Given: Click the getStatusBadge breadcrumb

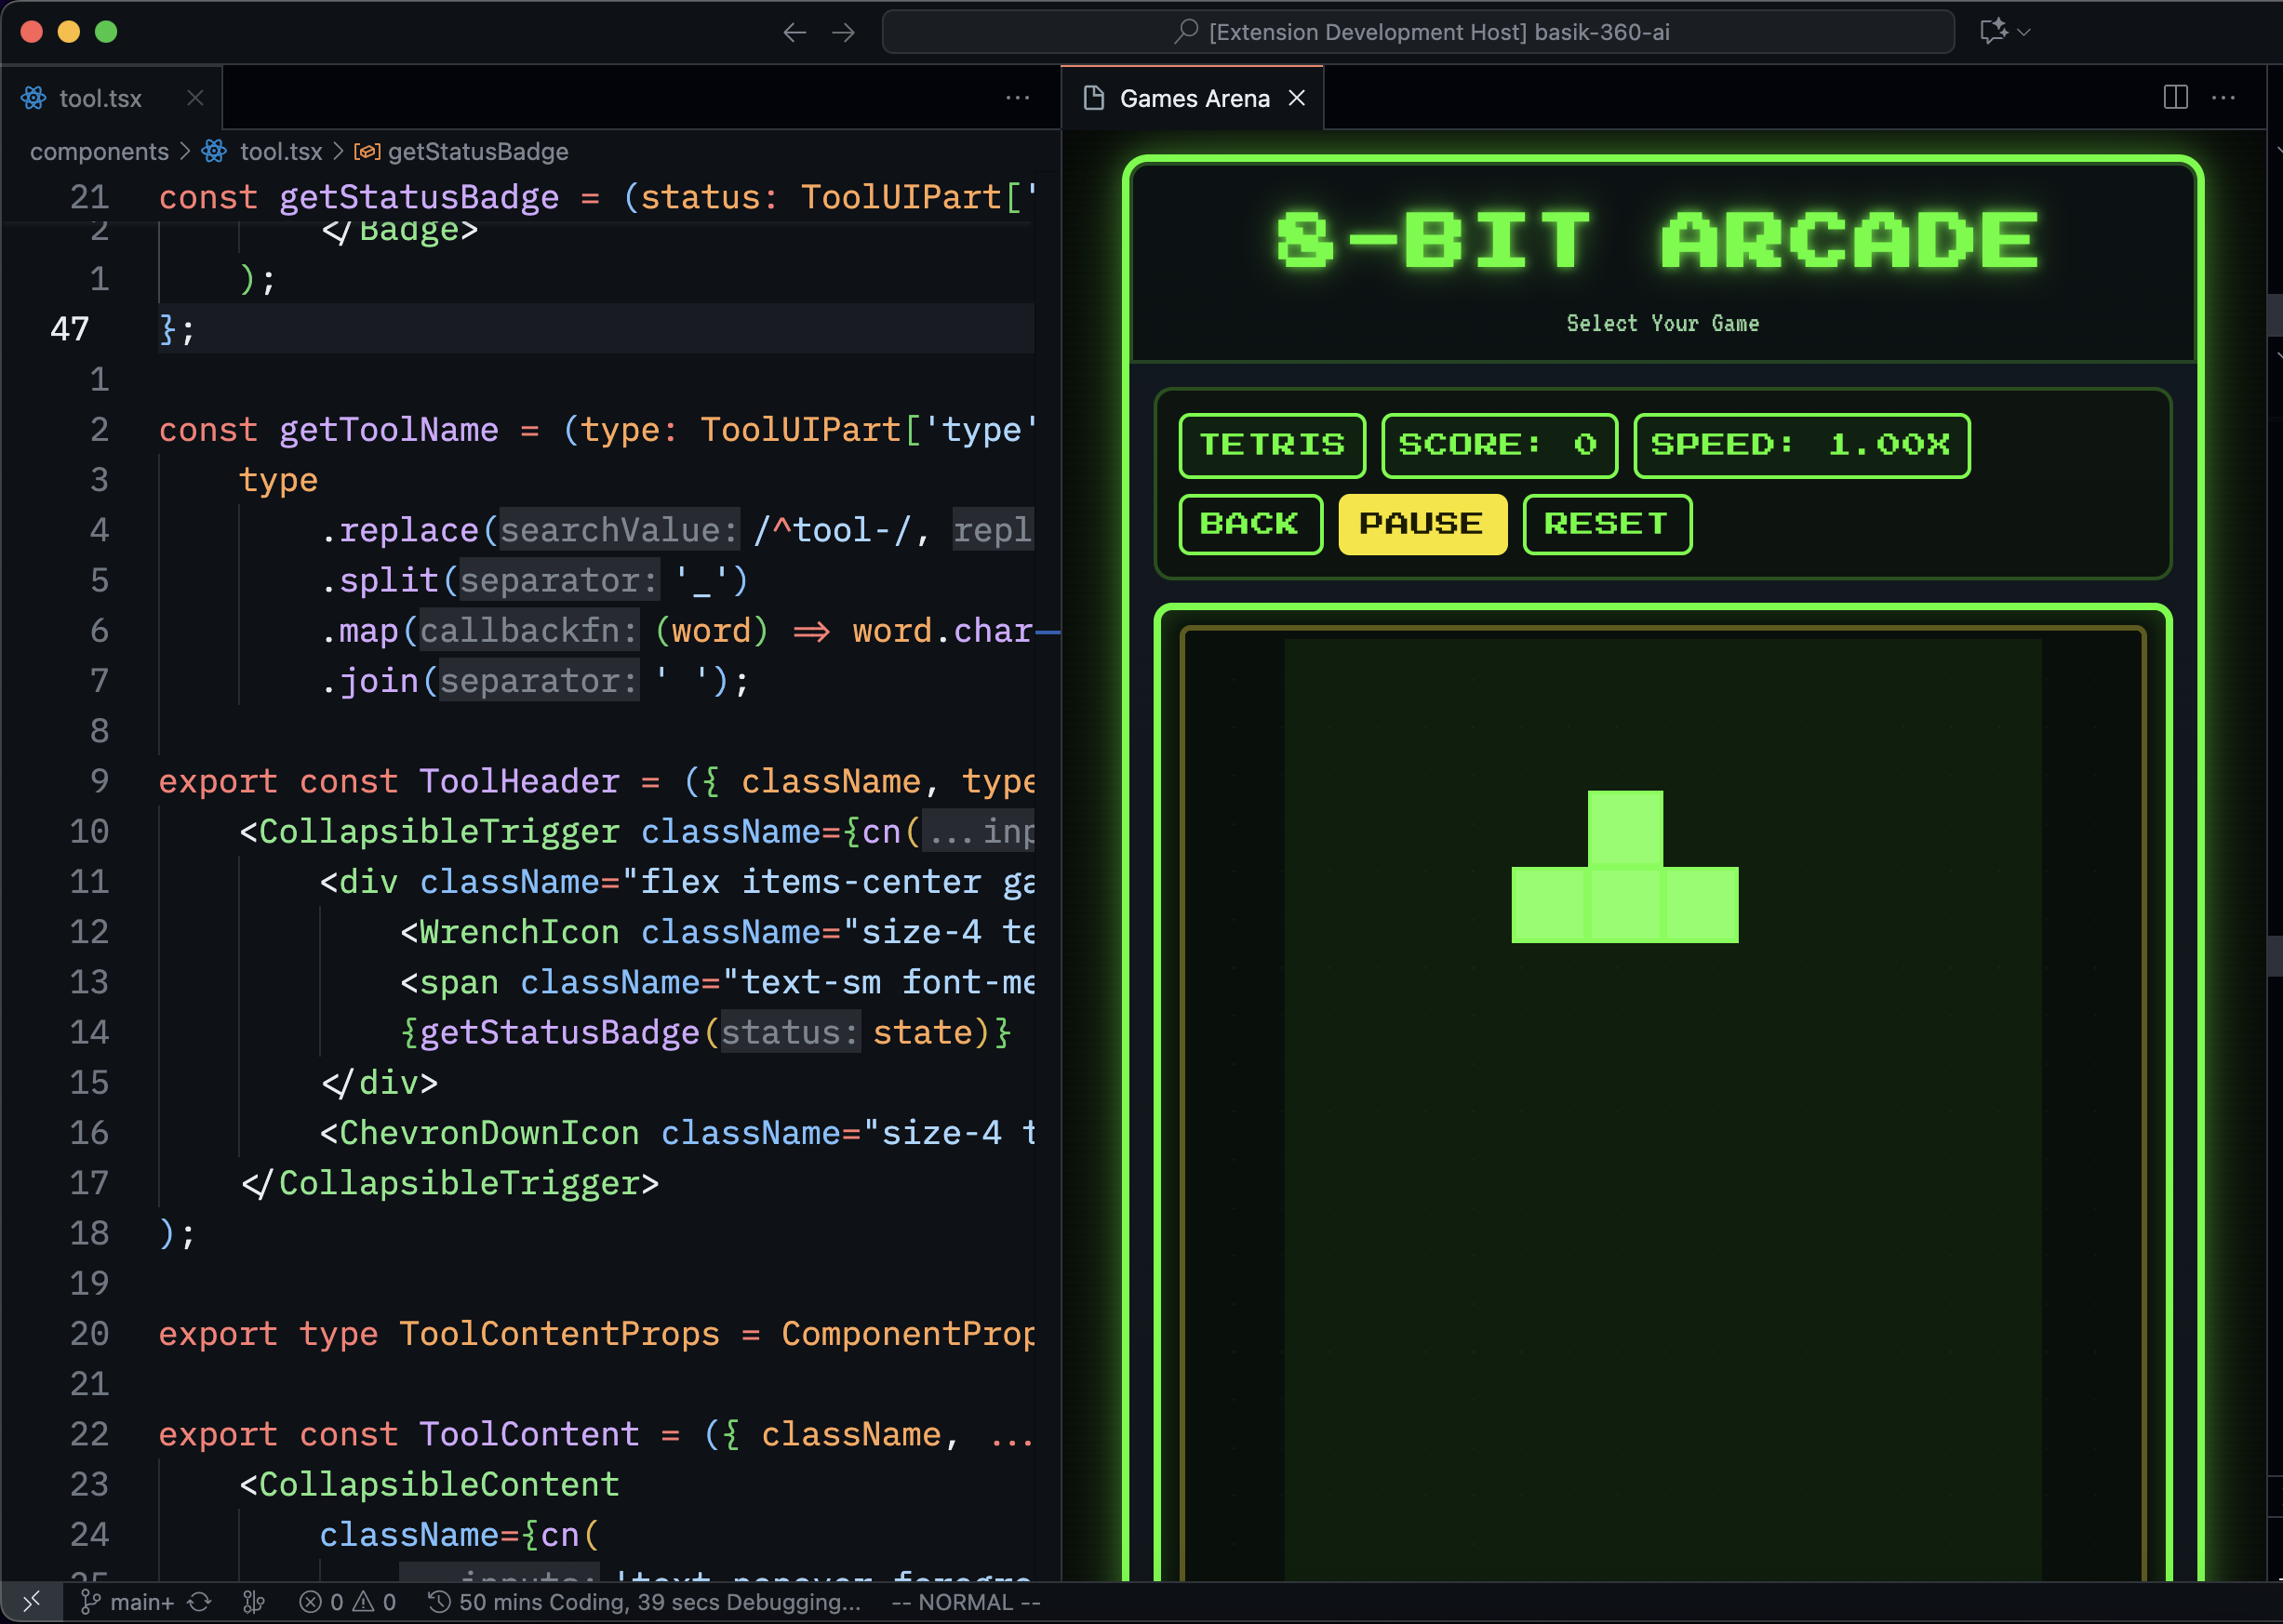Looking at the screenshot, I should (477, 151).
